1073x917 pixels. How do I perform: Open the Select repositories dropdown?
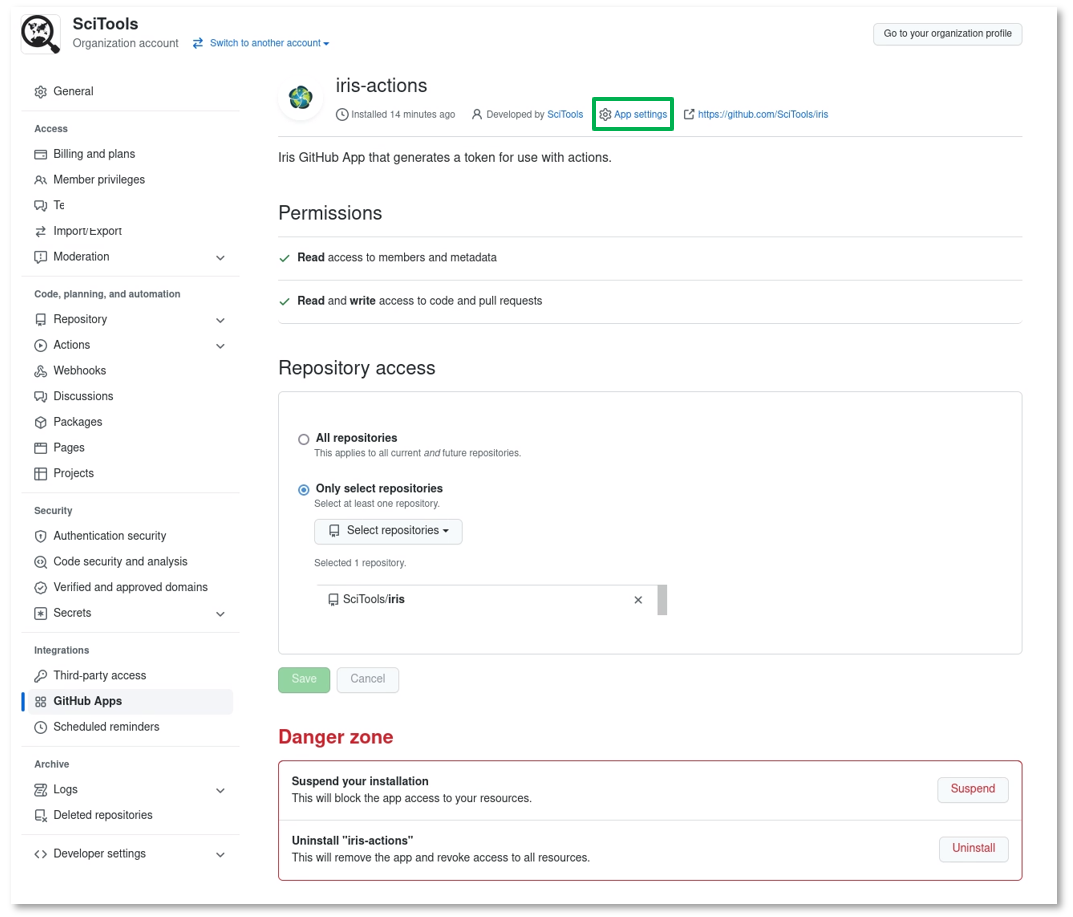pyautogui.click(x=388, y=531)
